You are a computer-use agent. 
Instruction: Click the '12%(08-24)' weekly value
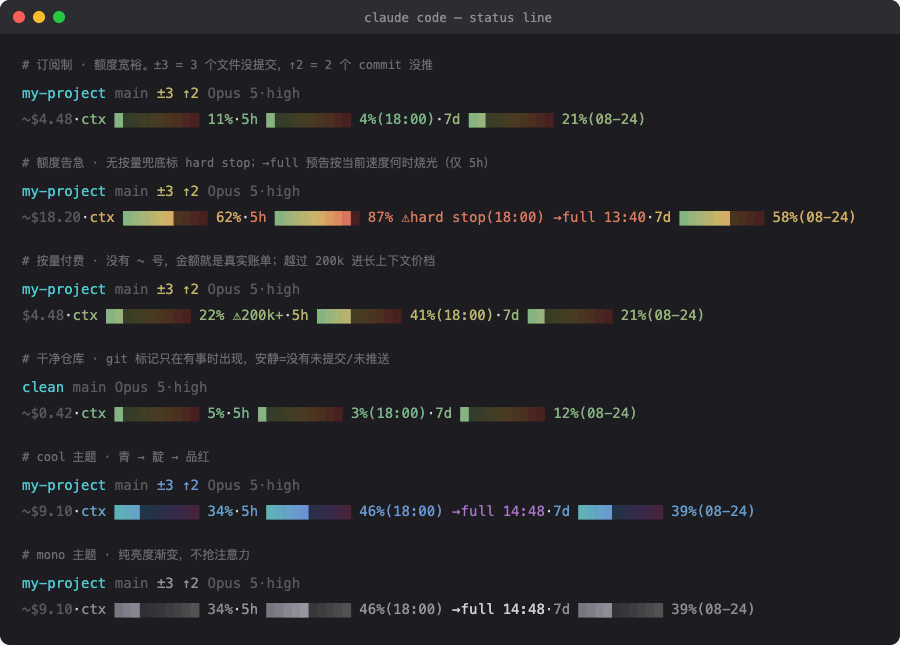click(595, 413)
